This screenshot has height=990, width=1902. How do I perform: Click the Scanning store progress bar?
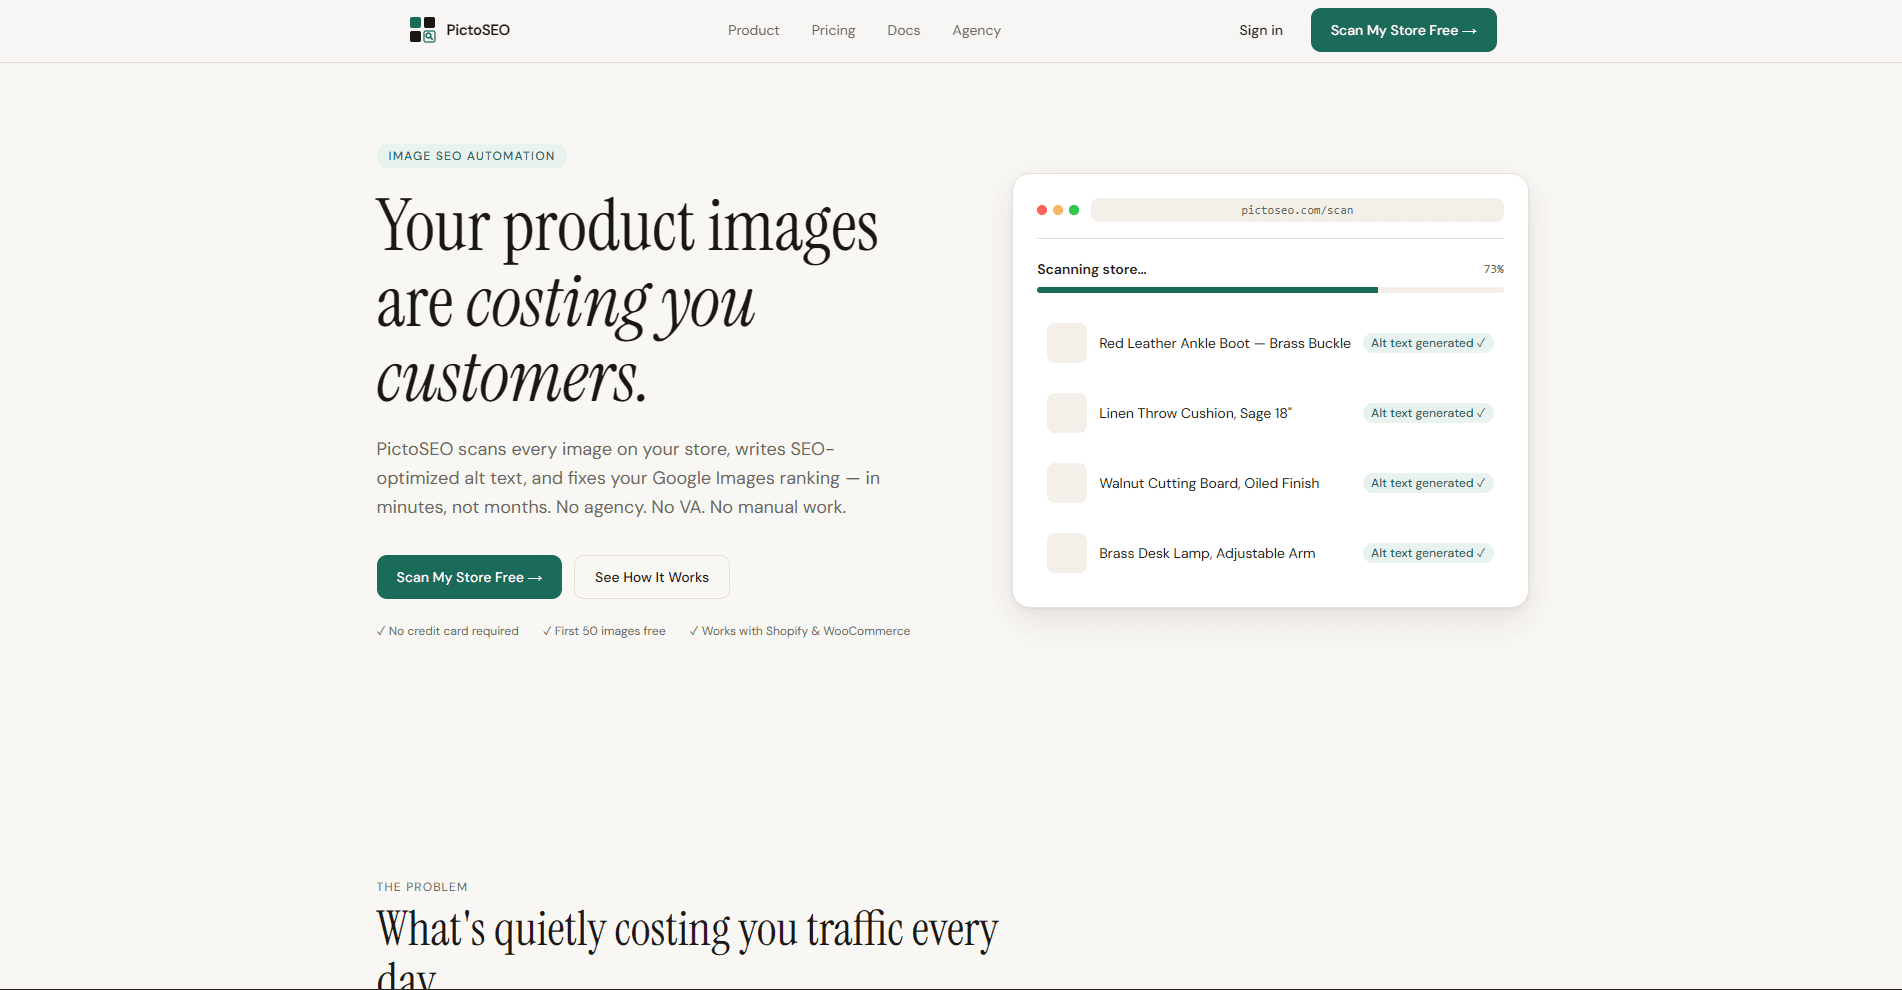pyautogui.click(x=1270, y=290)
